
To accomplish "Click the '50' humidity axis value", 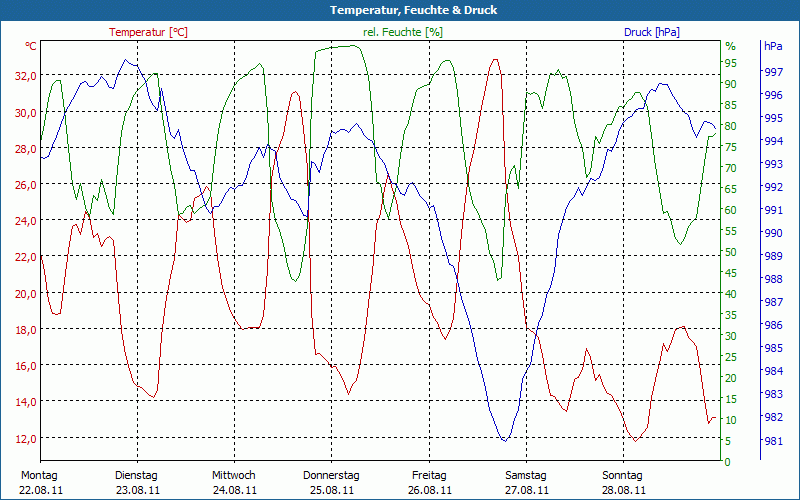I will pyautogui.click(x=731, y=252).
